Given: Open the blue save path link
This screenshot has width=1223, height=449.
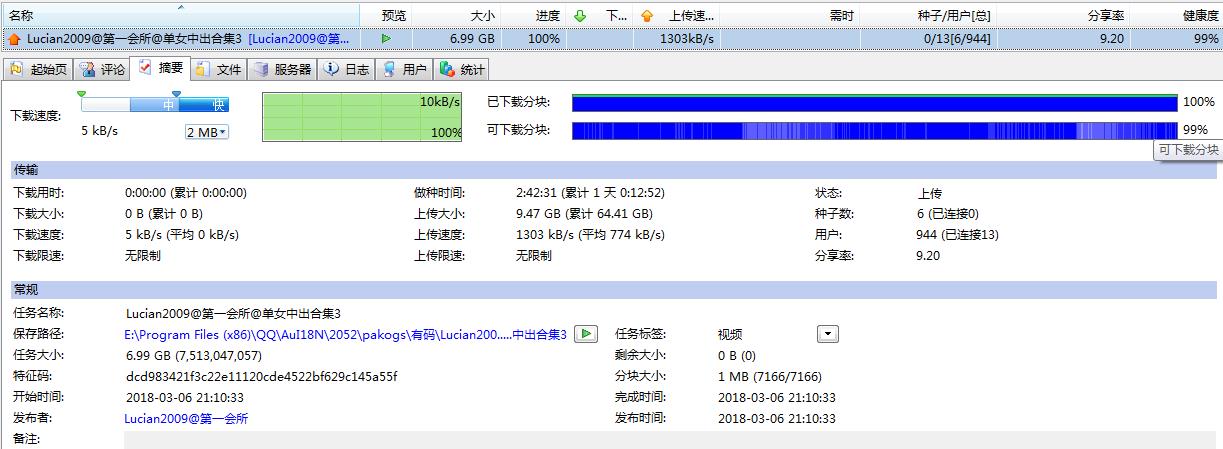Looking at the screenshot, I should point(345,334).
